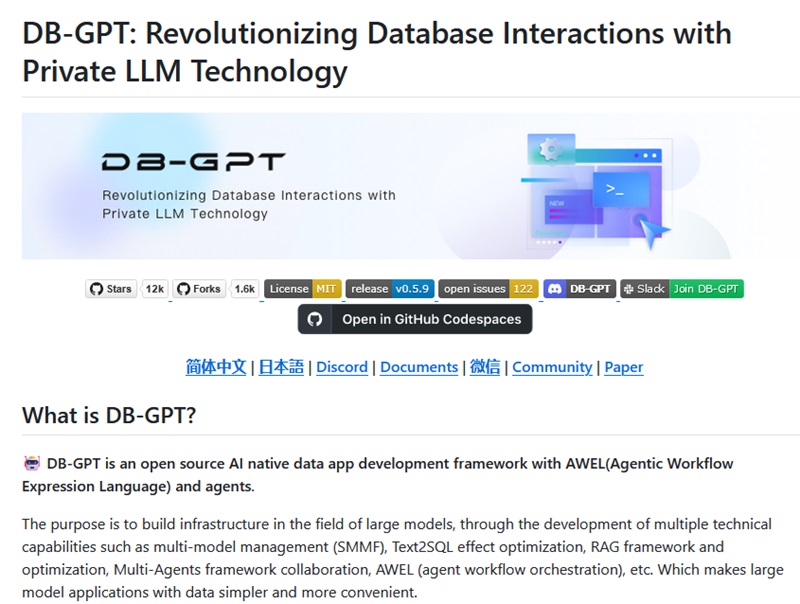
Task: Open the 12k stars count badge
Action: click(155, 289)
